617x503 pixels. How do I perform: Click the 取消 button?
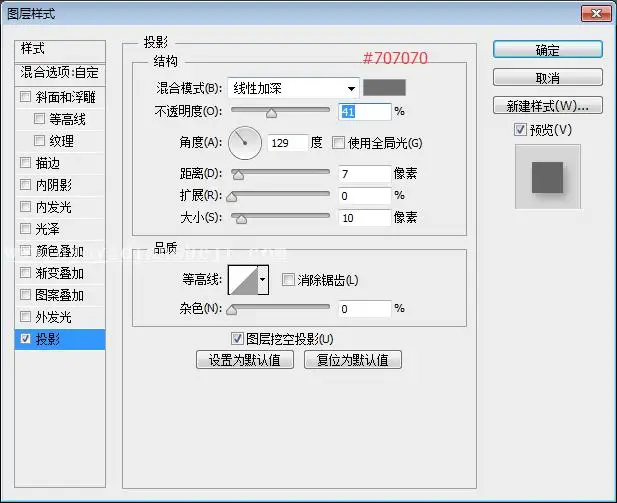pos(548,78)
